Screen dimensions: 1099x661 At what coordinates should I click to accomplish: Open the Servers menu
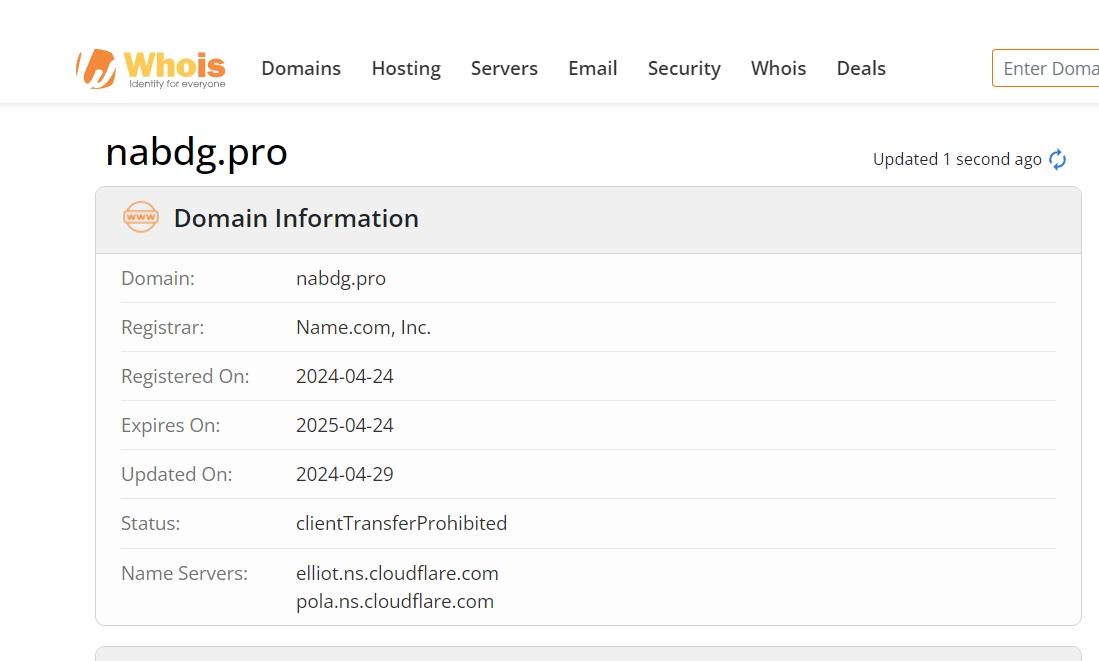[x=504, y=68]
